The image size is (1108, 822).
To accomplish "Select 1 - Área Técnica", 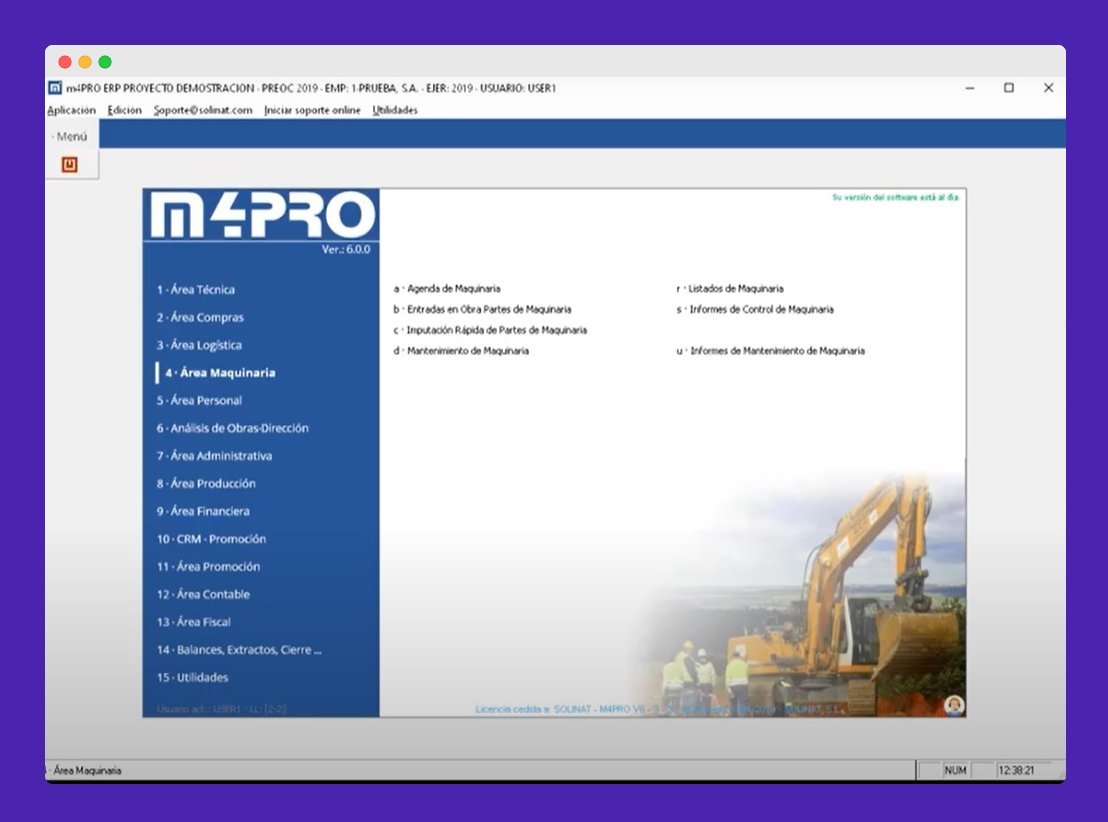I will 196,290.
